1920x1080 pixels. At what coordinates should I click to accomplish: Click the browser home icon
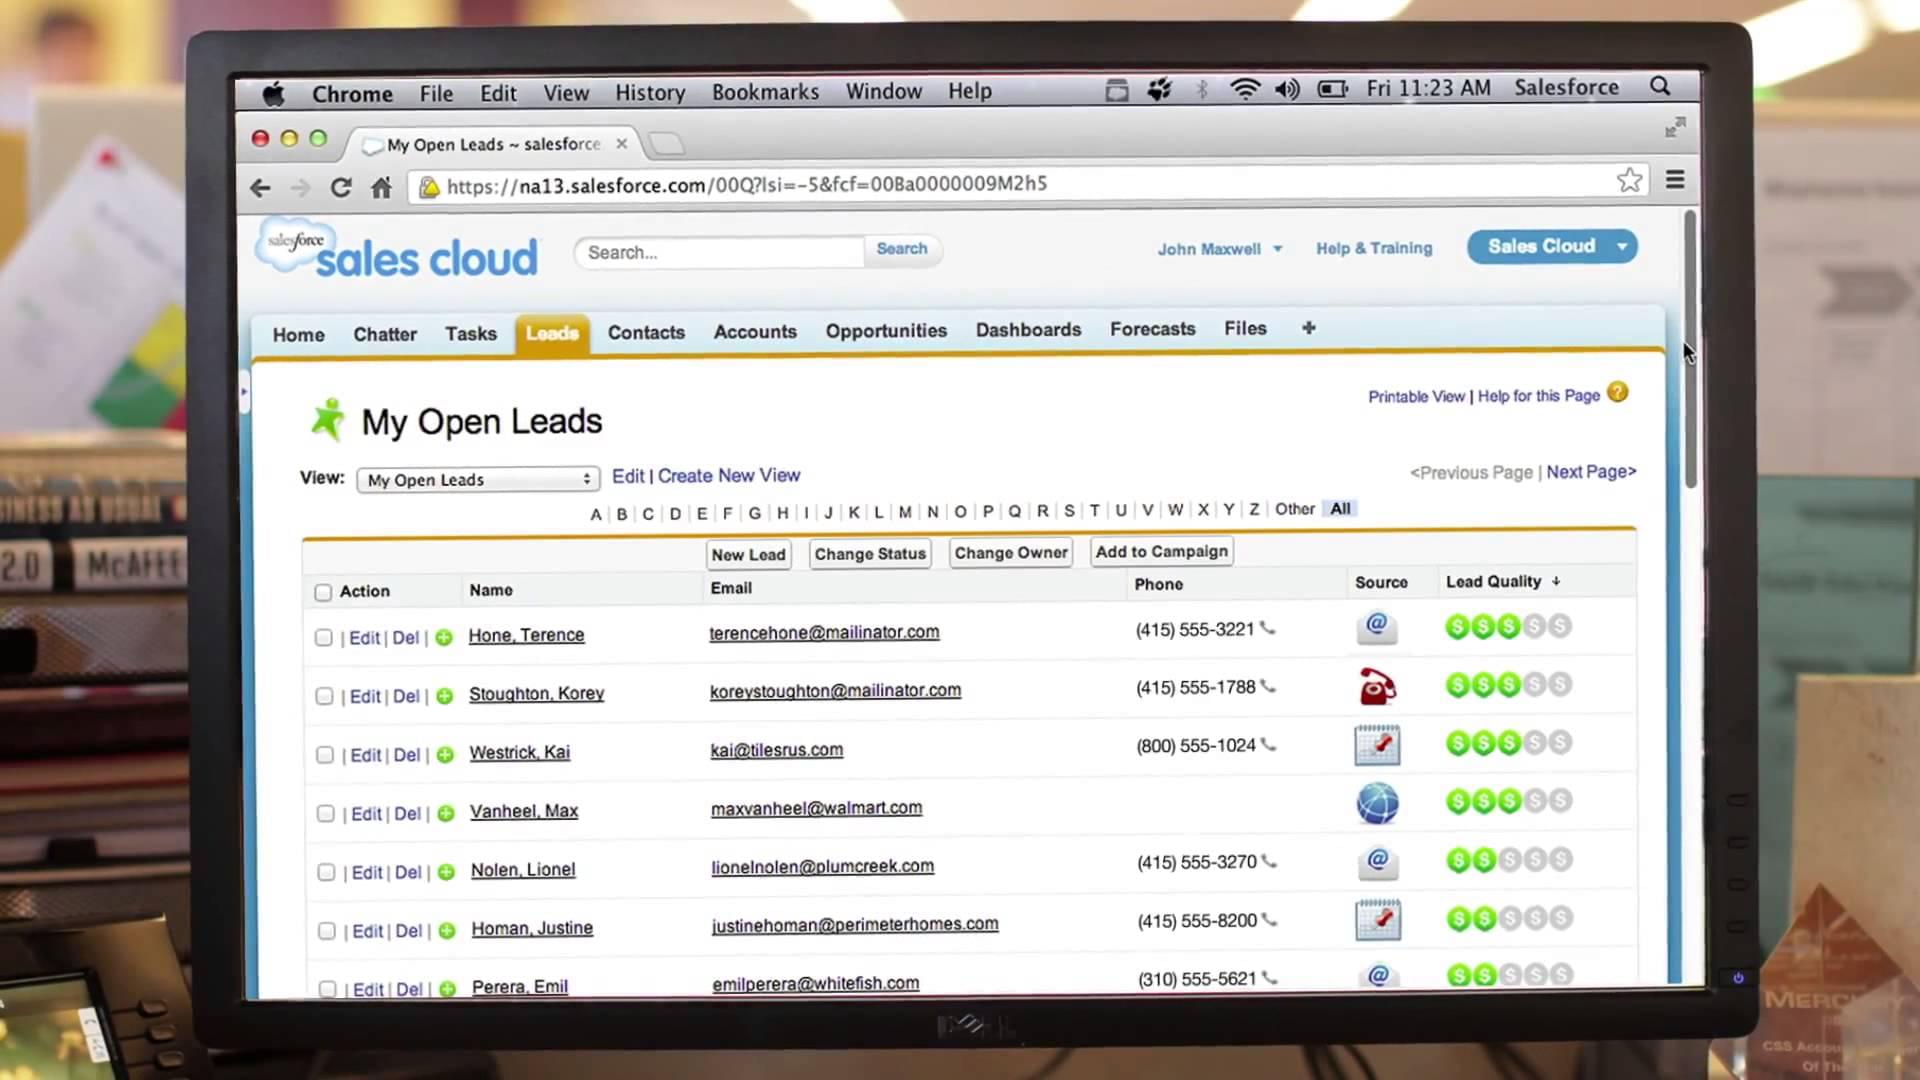click(381, 187)
